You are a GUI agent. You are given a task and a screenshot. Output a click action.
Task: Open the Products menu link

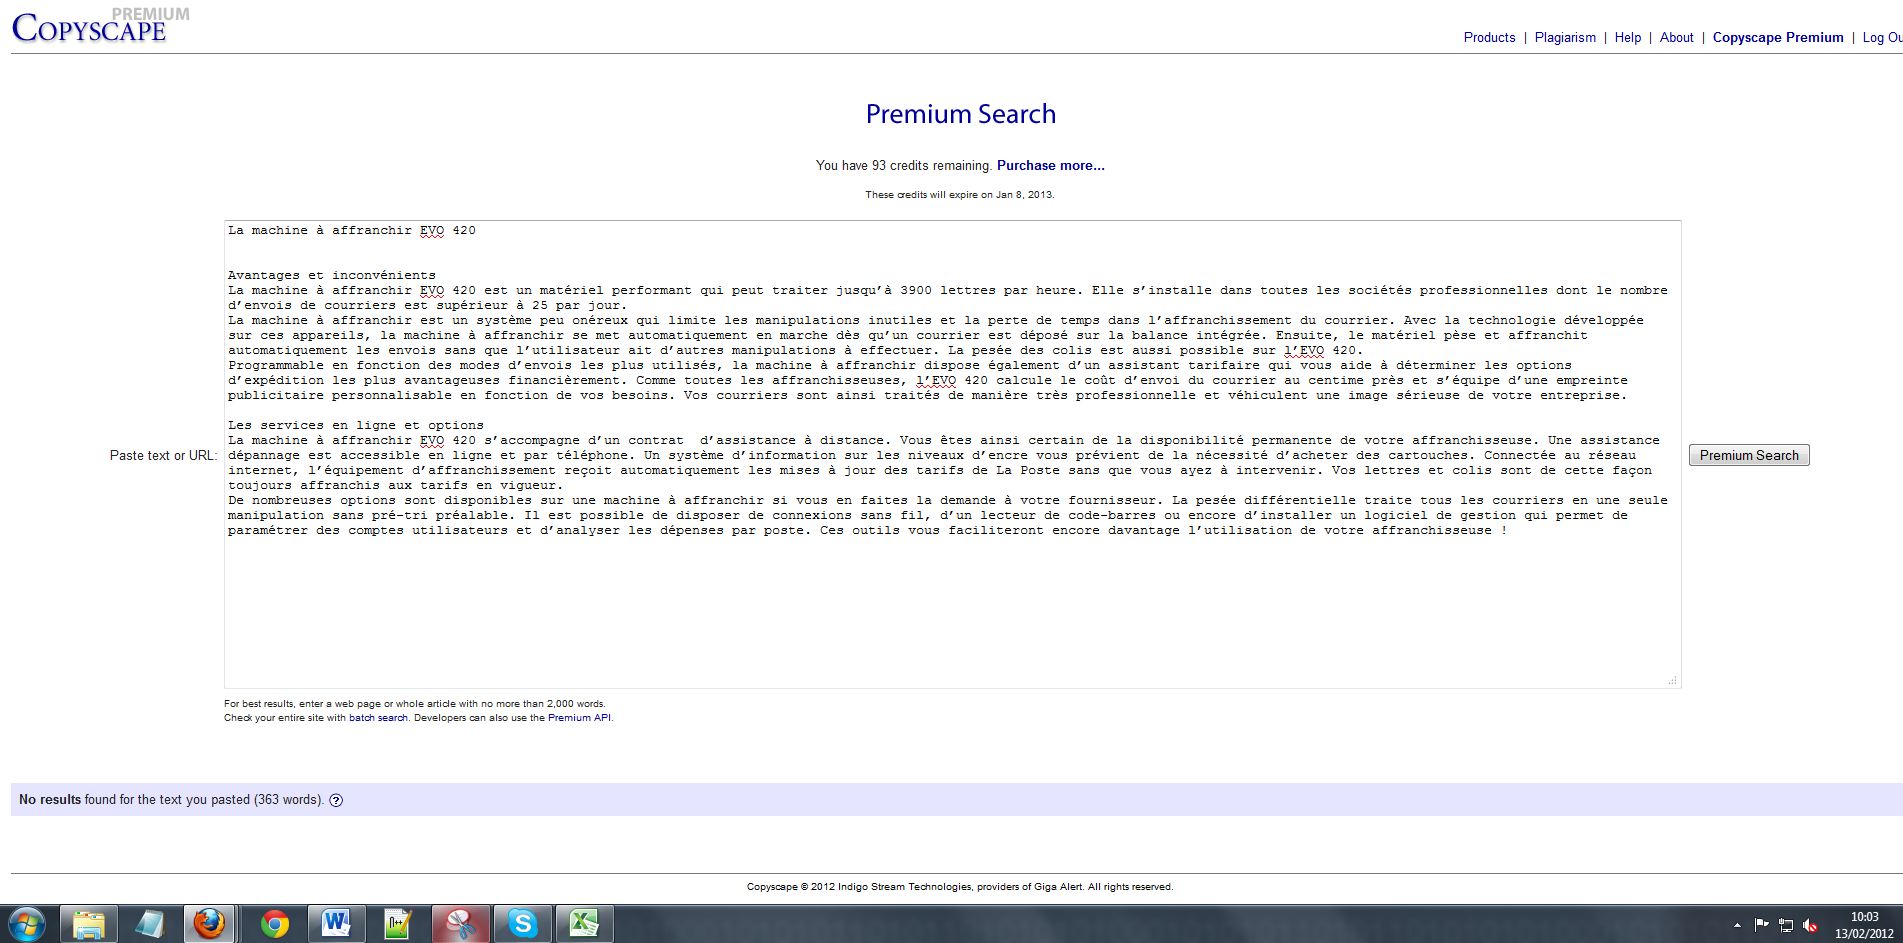point(1489,38)
